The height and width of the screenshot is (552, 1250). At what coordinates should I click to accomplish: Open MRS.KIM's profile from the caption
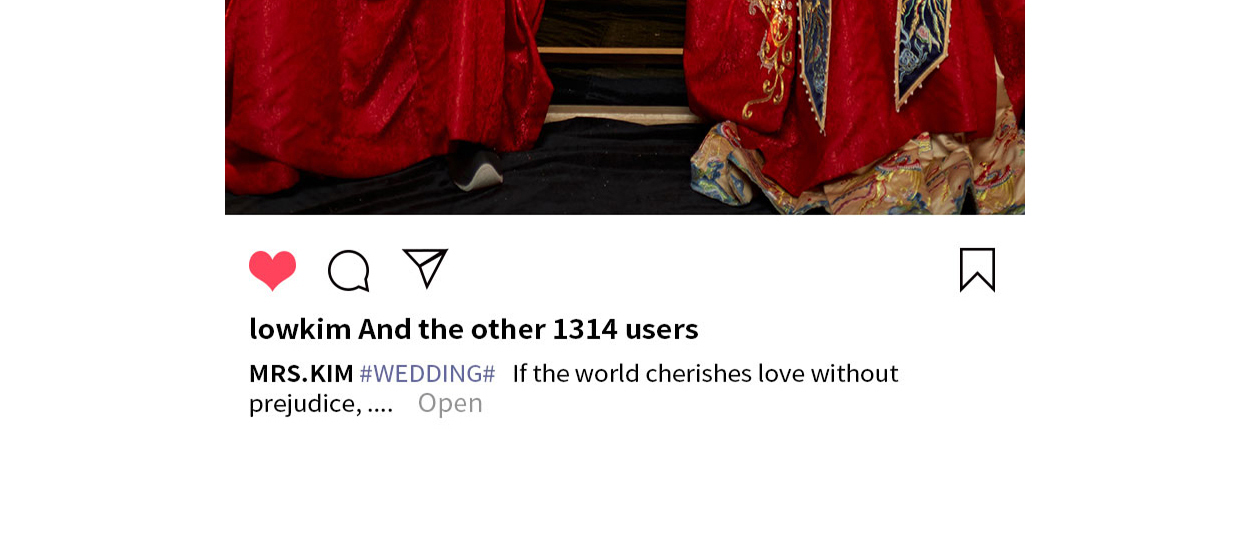(301, 374)
